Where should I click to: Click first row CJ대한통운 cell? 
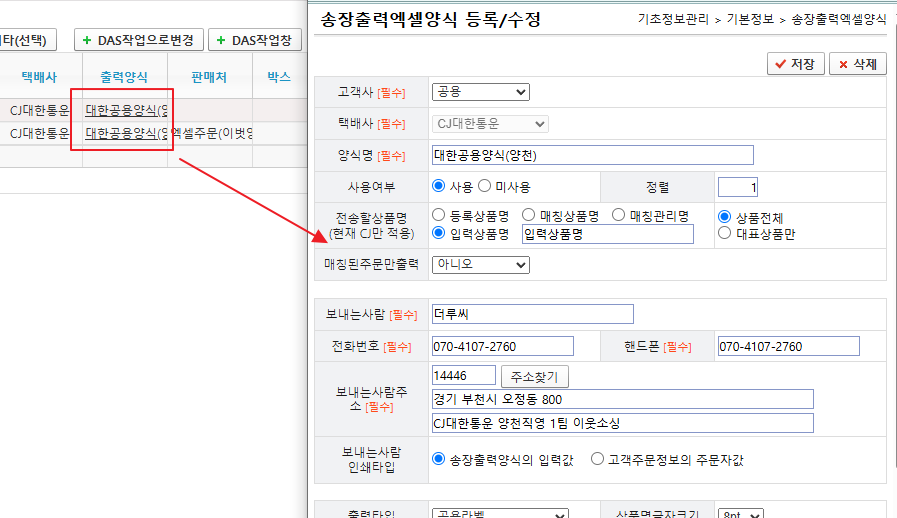click(x=39, y=110)
